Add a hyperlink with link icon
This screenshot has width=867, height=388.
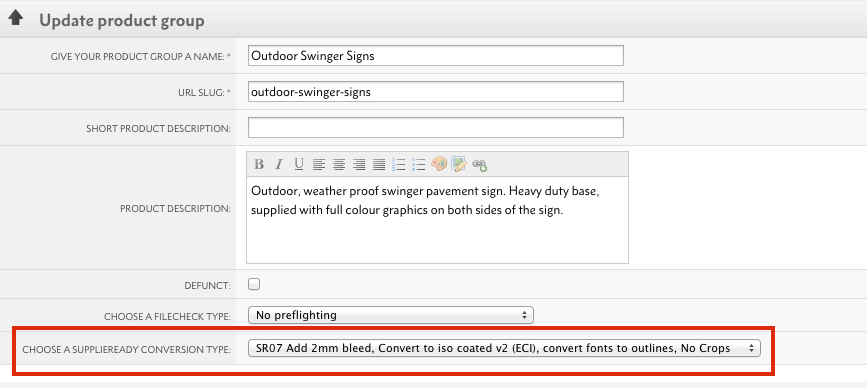(479, 164)
